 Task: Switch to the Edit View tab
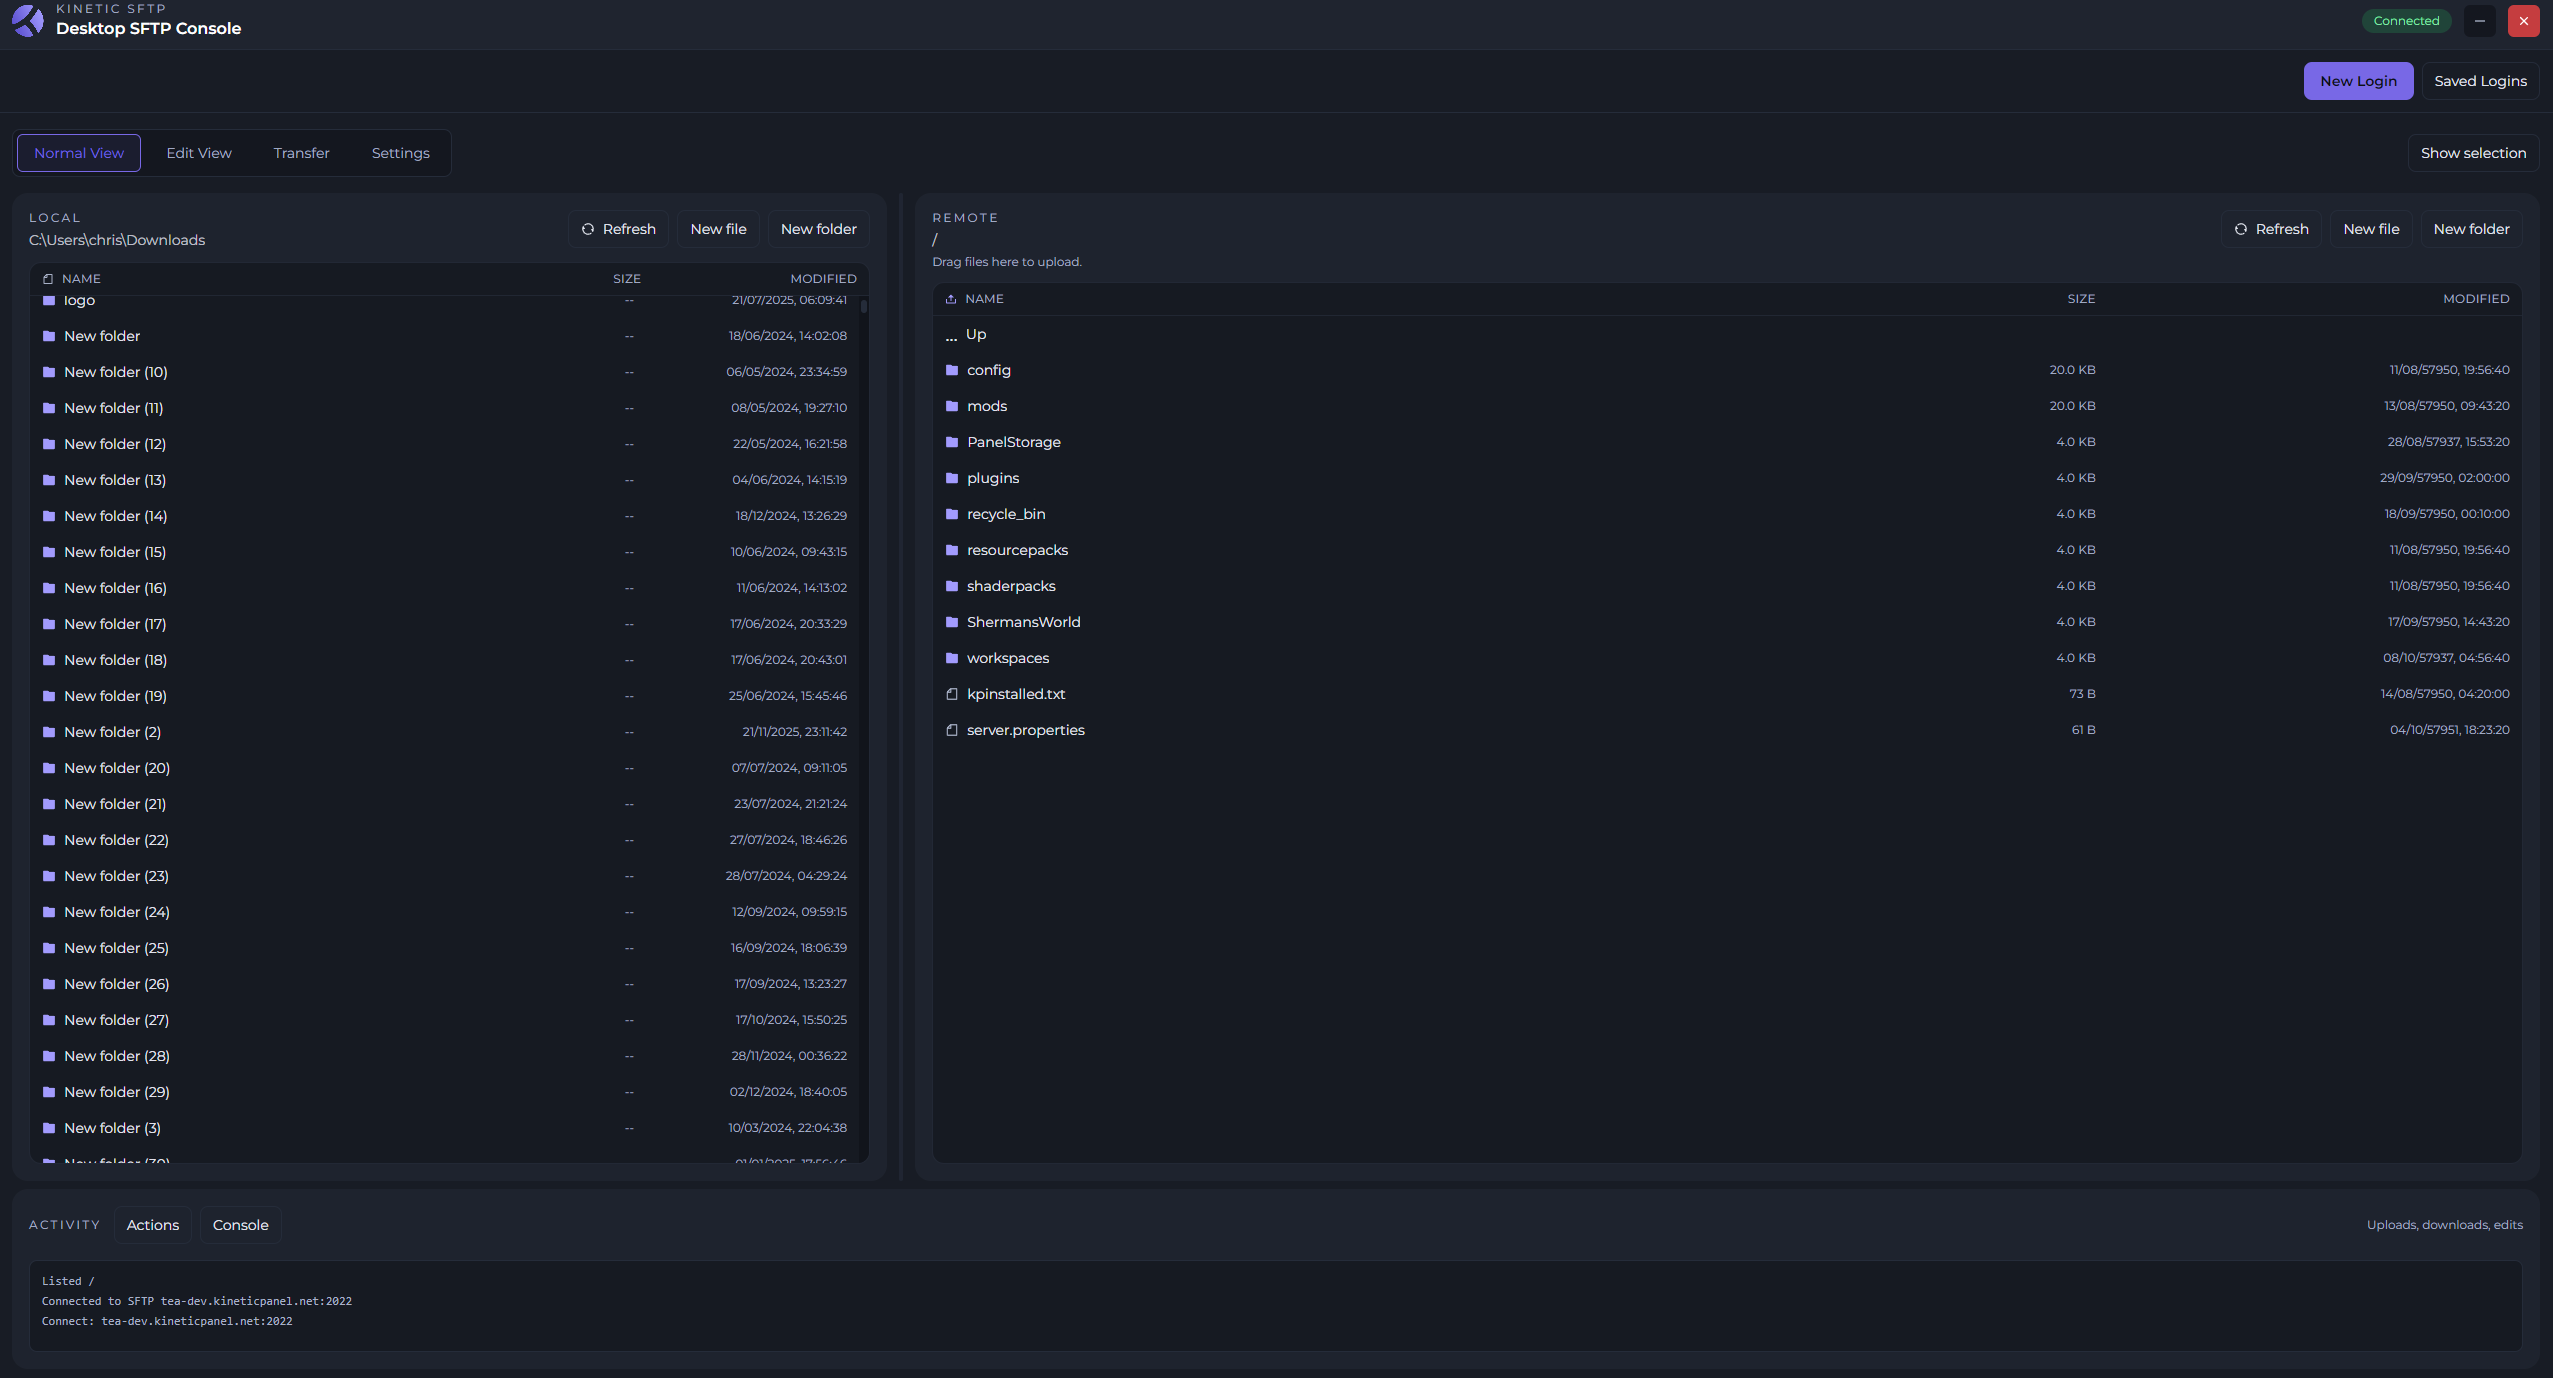tap(199, 153)
